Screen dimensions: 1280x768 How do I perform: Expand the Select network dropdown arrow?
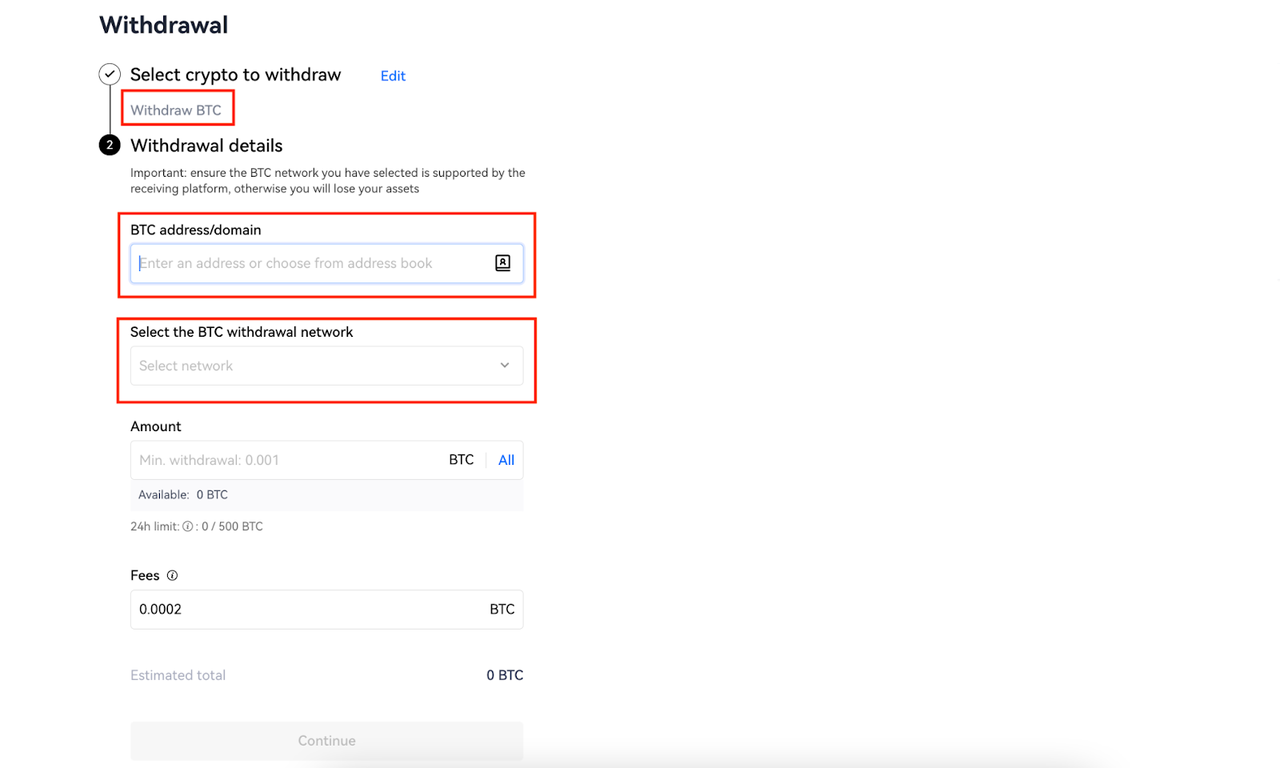[505, 366]
